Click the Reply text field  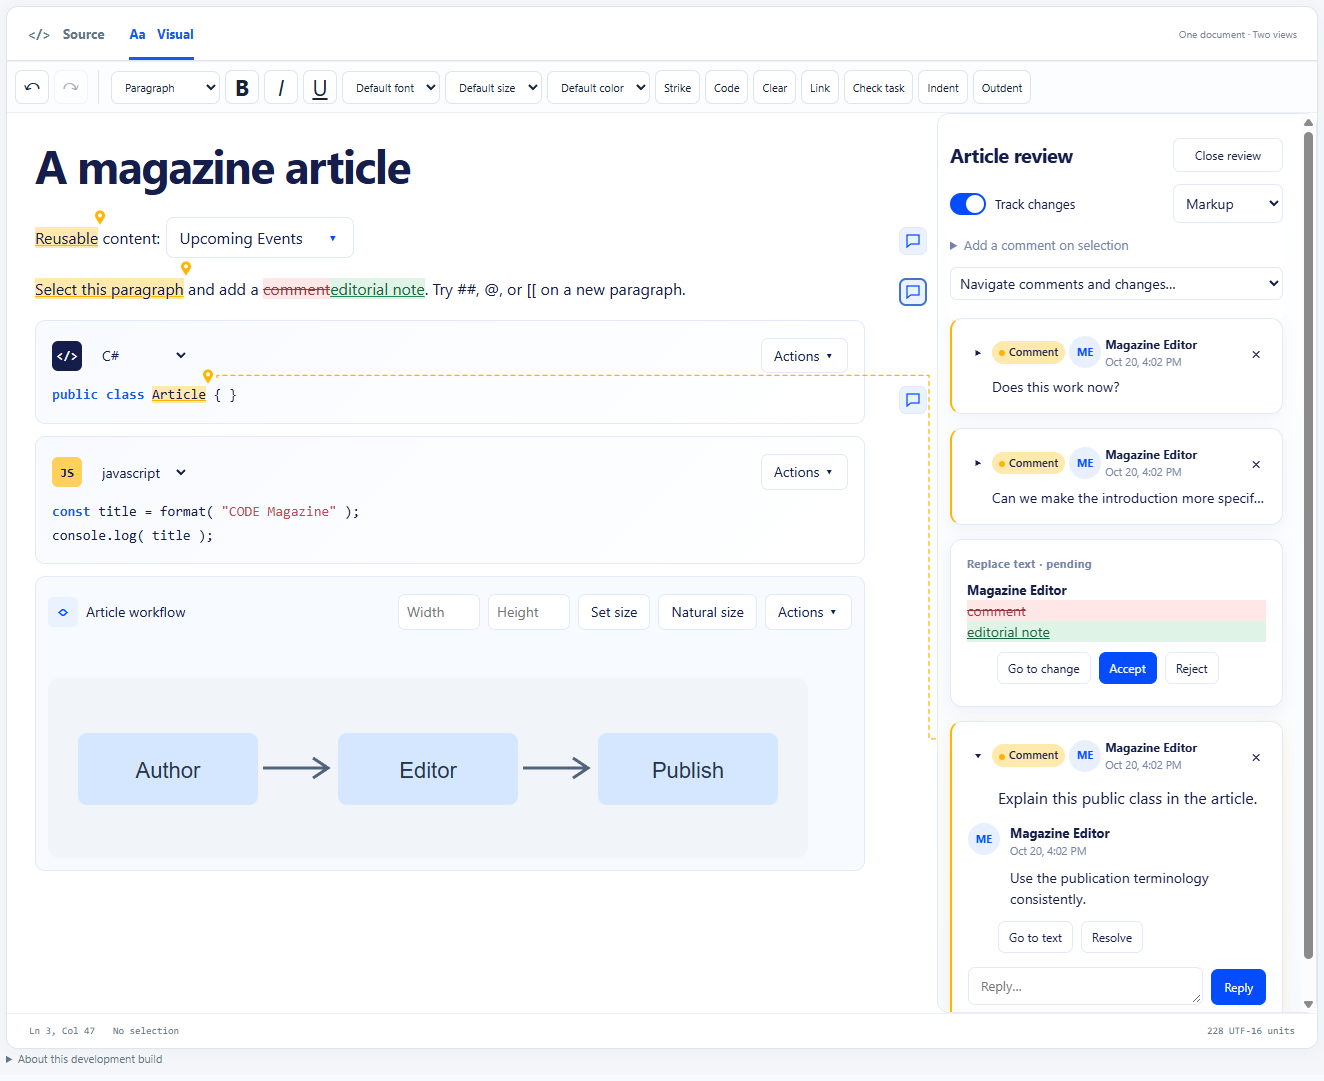[x=1085, y=986]
